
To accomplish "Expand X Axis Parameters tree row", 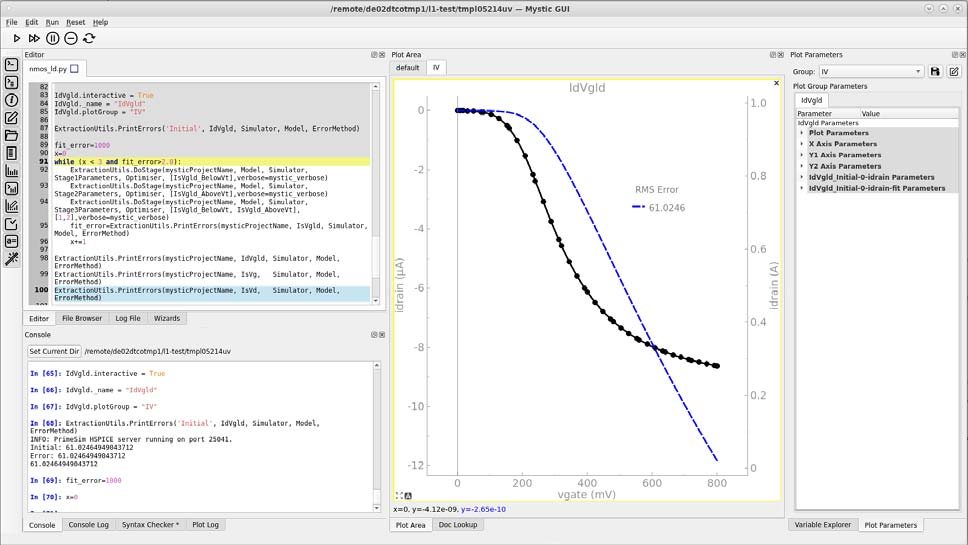I will pos(802,144).
